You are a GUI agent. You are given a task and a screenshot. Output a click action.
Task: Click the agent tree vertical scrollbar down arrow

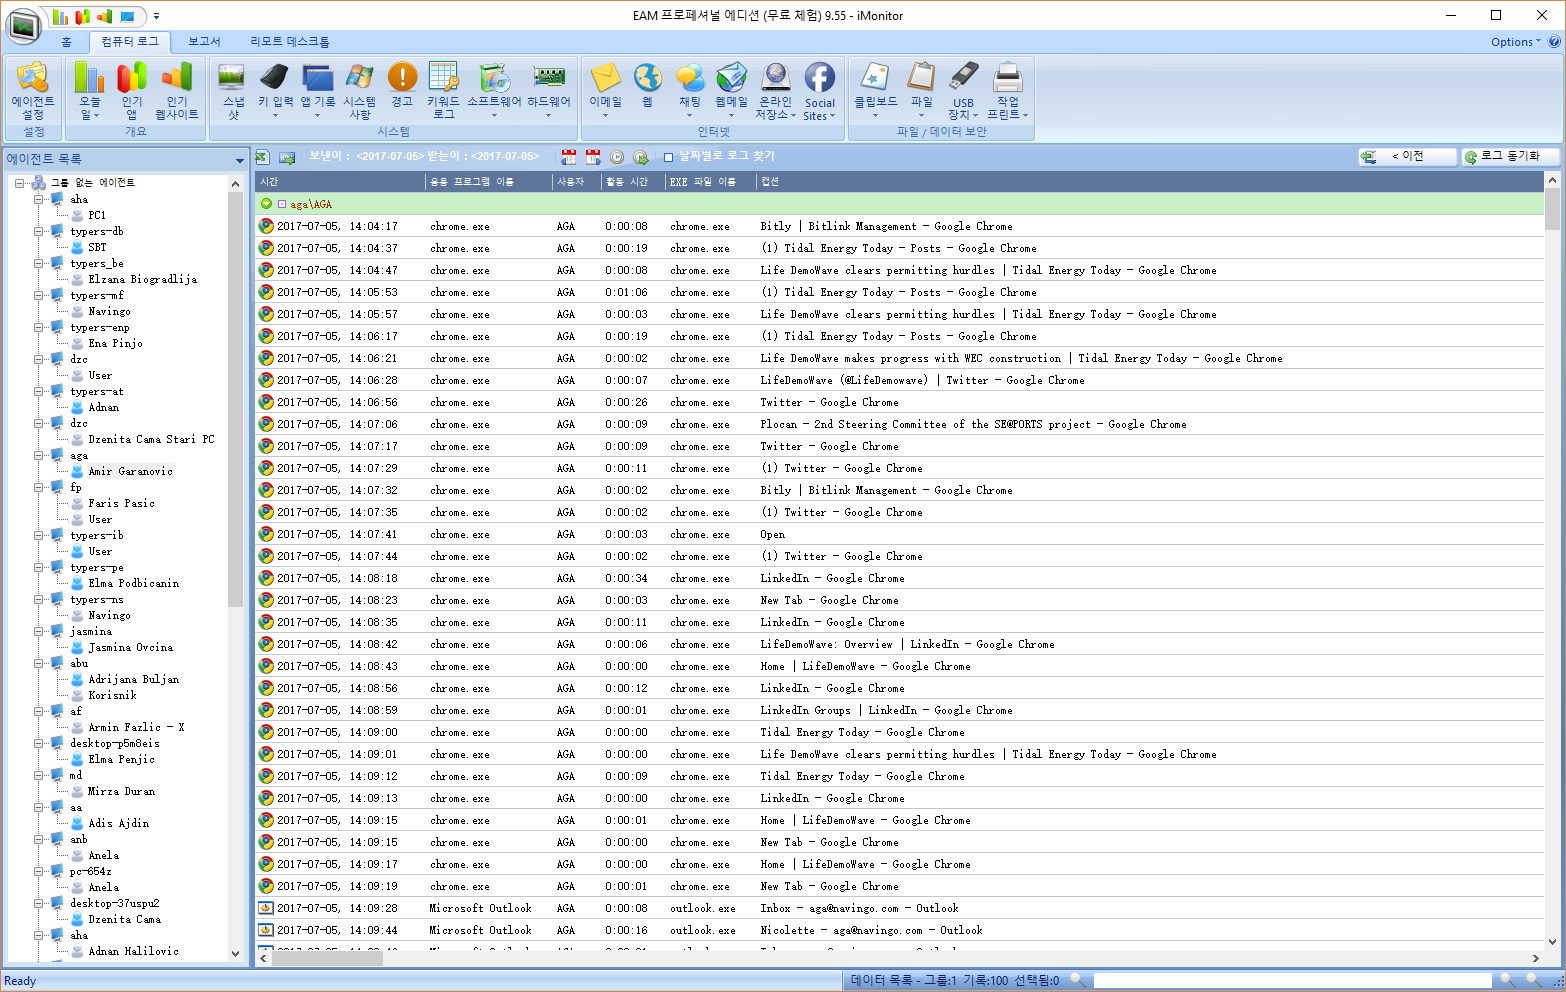[x=236, y=953]
